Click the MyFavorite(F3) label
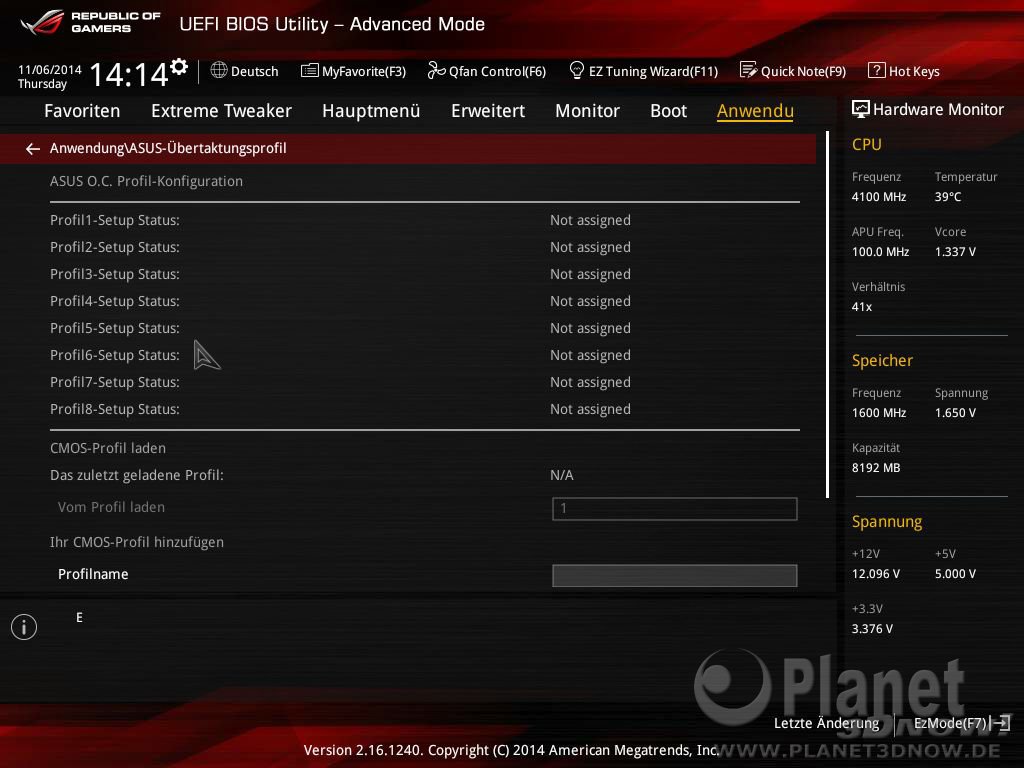The image size is (1024, 768). pos(364,71)
